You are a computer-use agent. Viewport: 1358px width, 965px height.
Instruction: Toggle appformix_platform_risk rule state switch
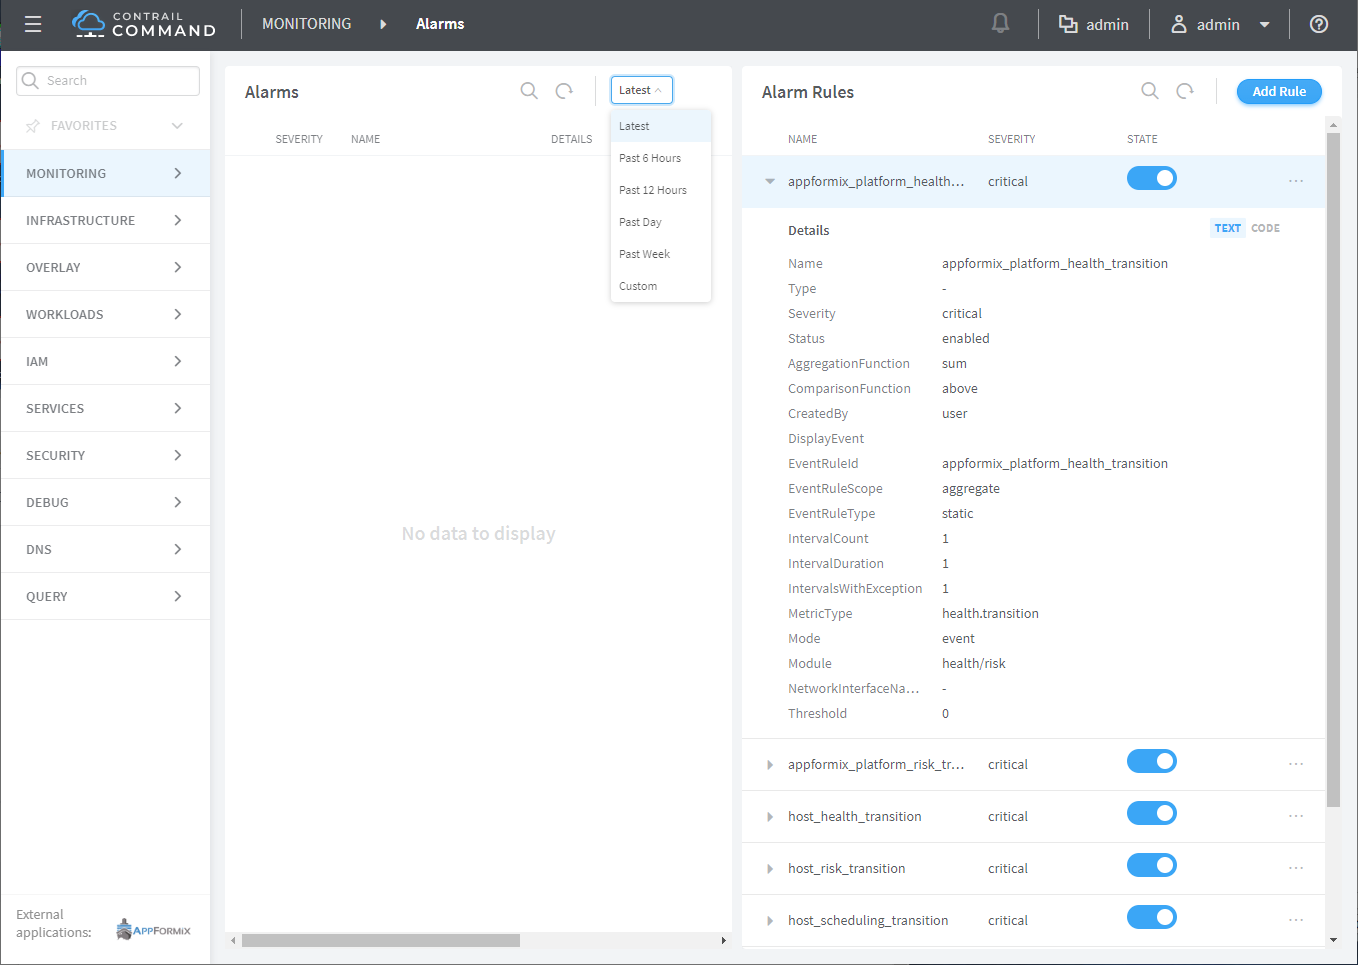(1152, 761)
